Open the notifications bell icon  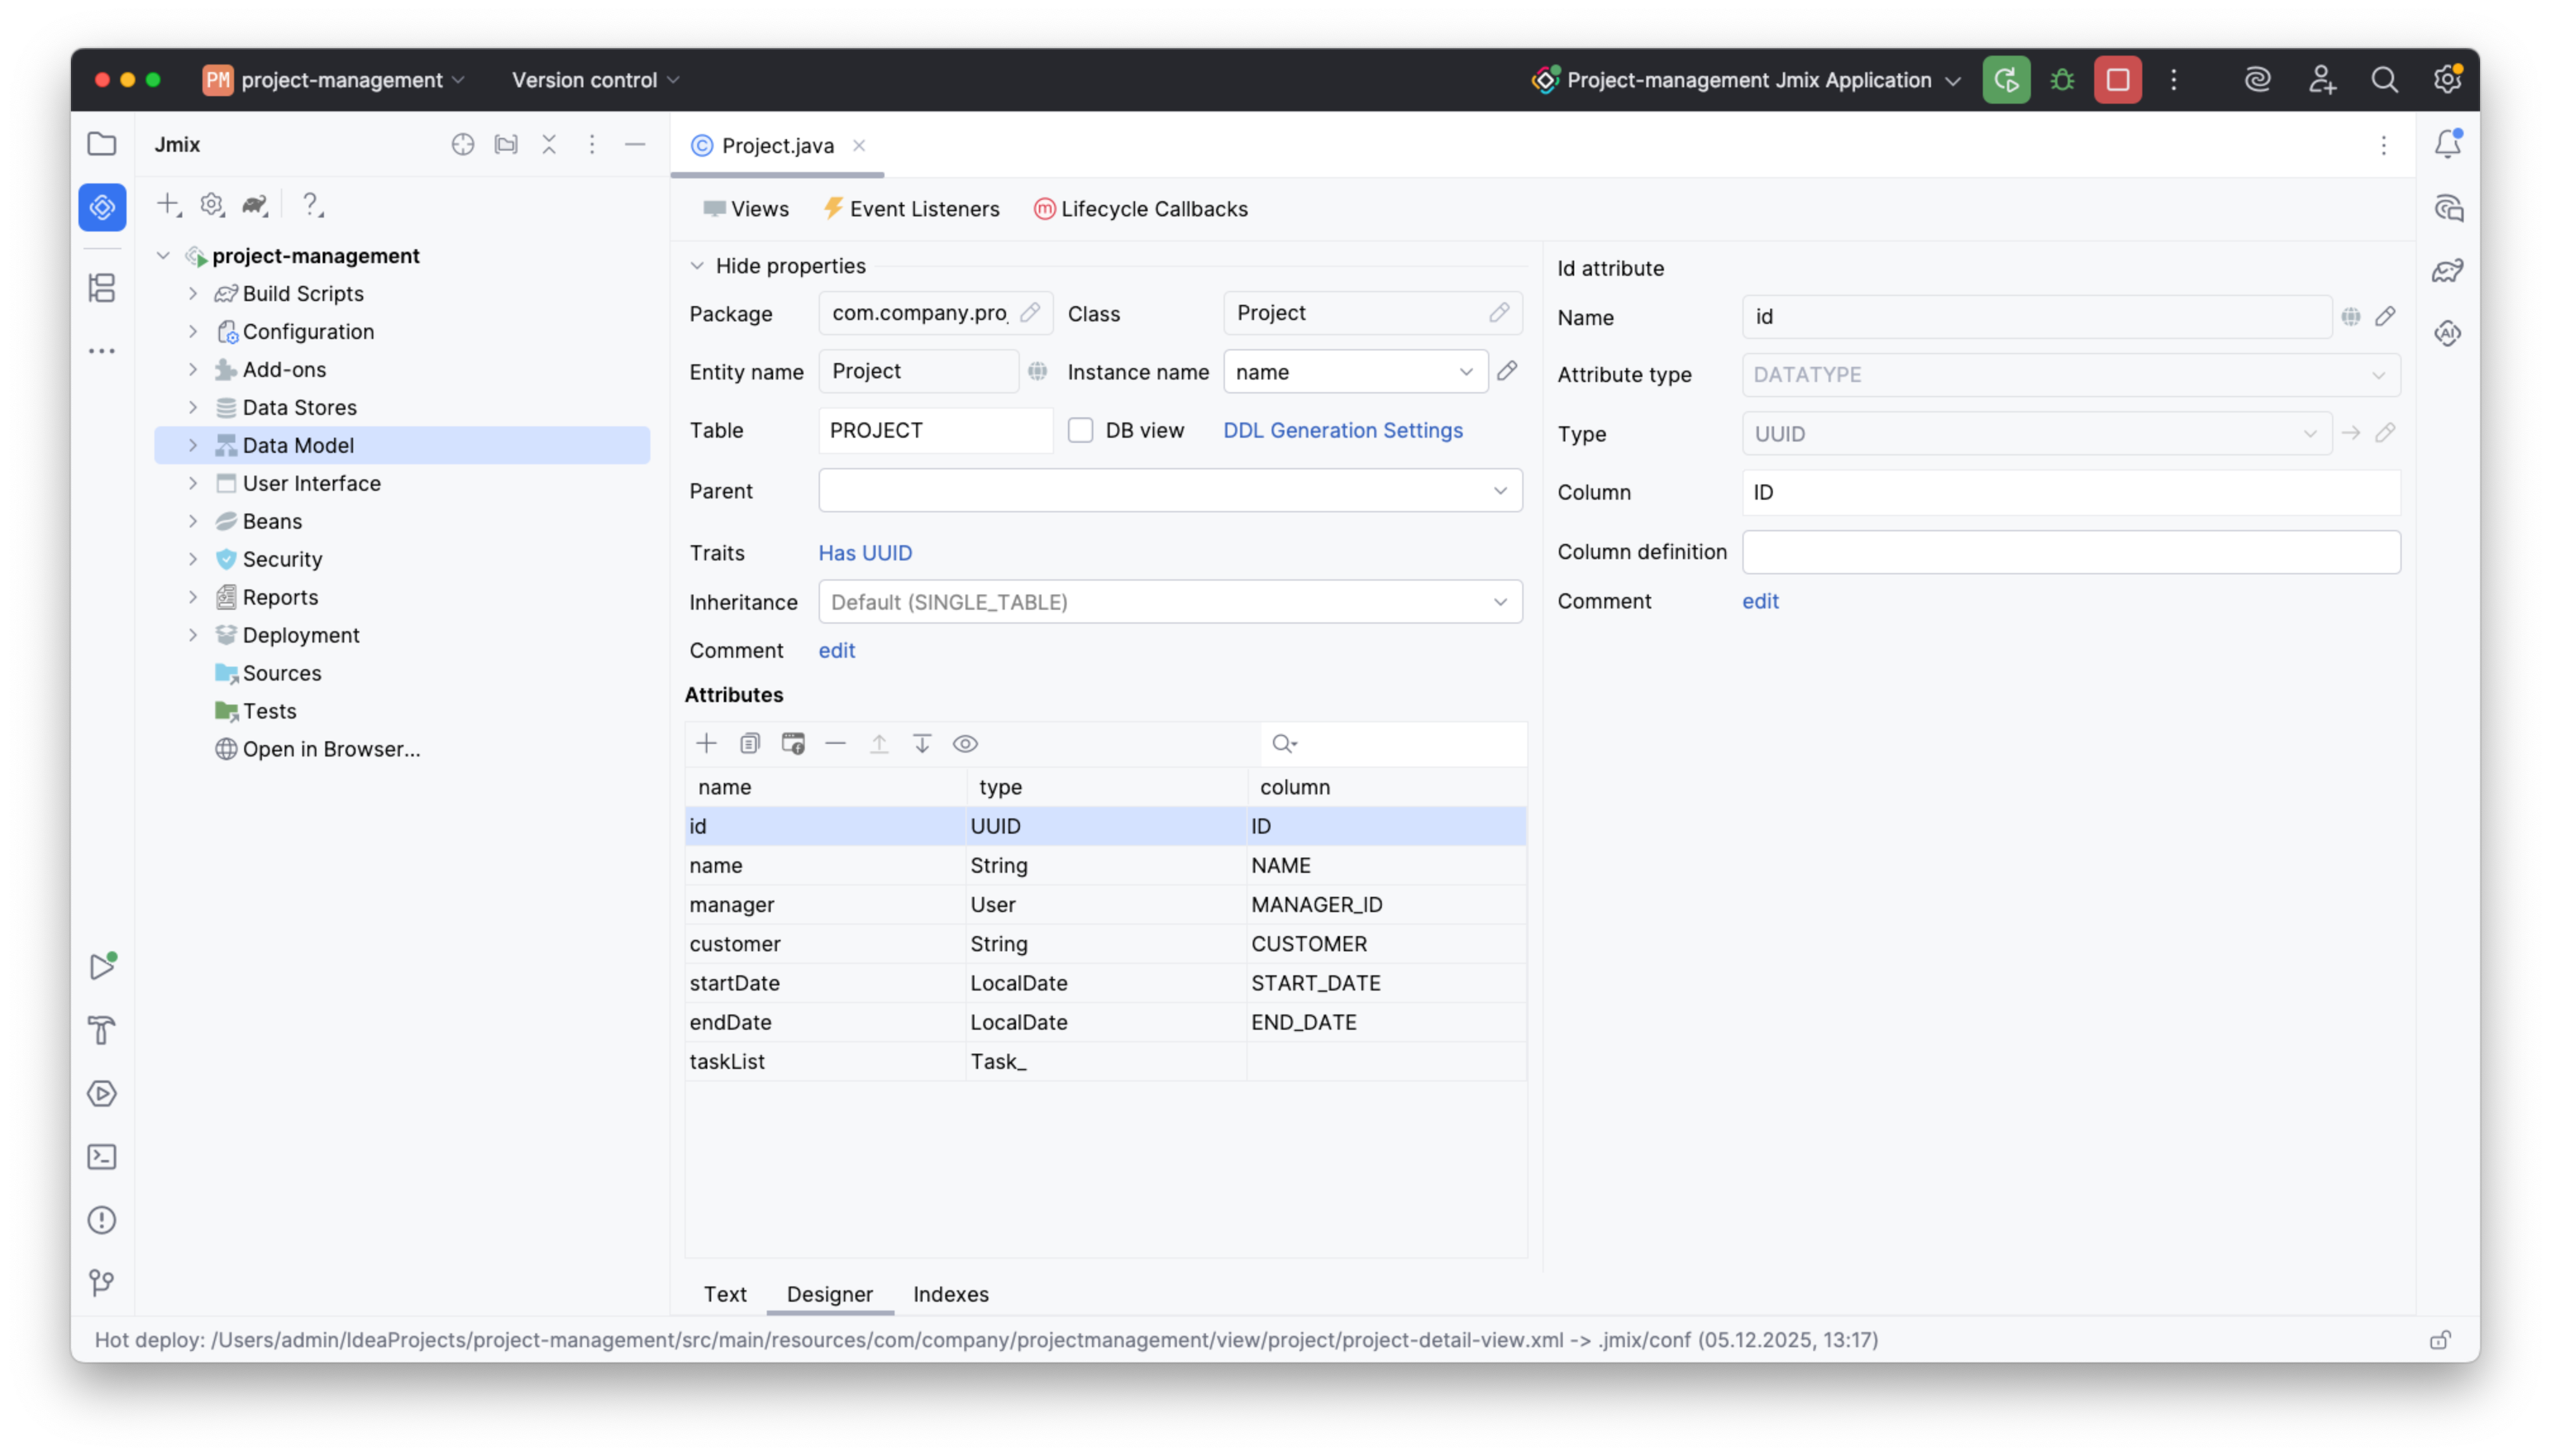point(2447,144)
